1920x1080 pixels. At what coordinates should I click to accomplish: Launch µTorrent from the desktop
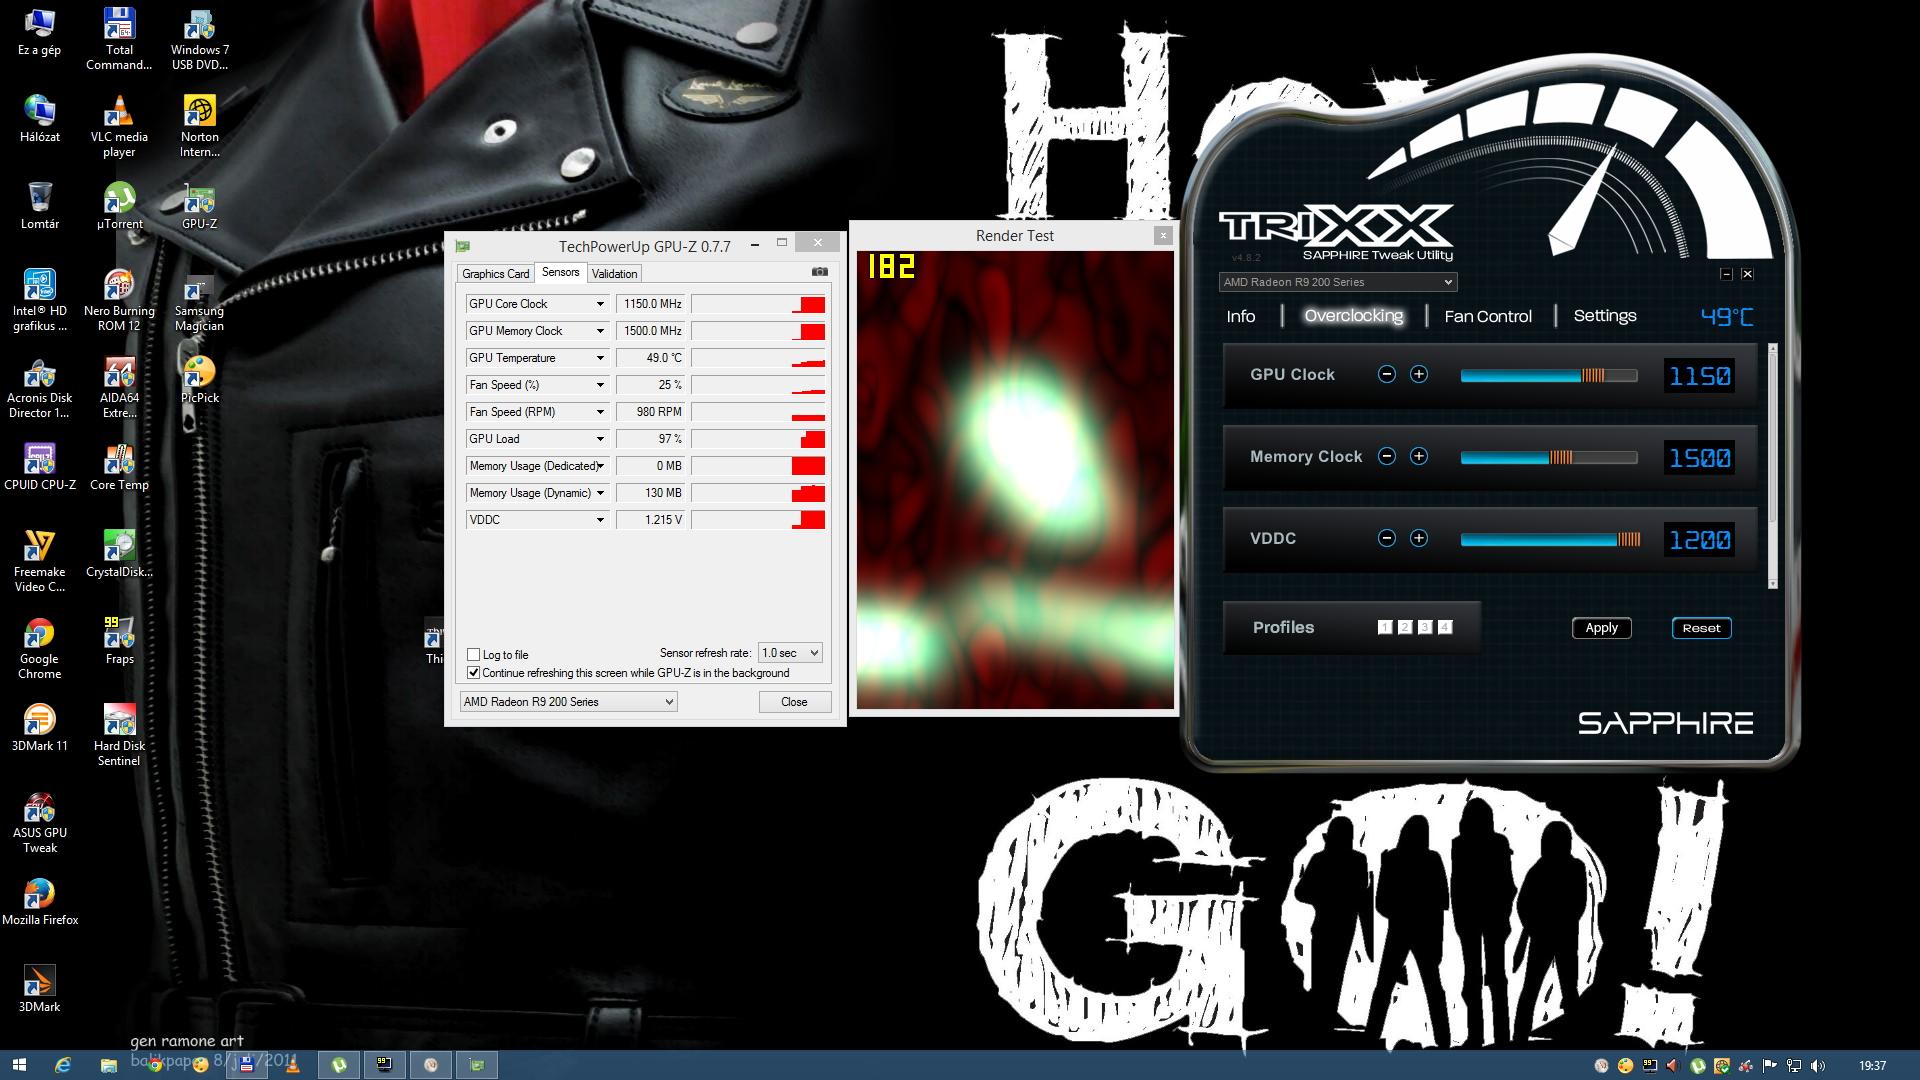pos(119,206)
